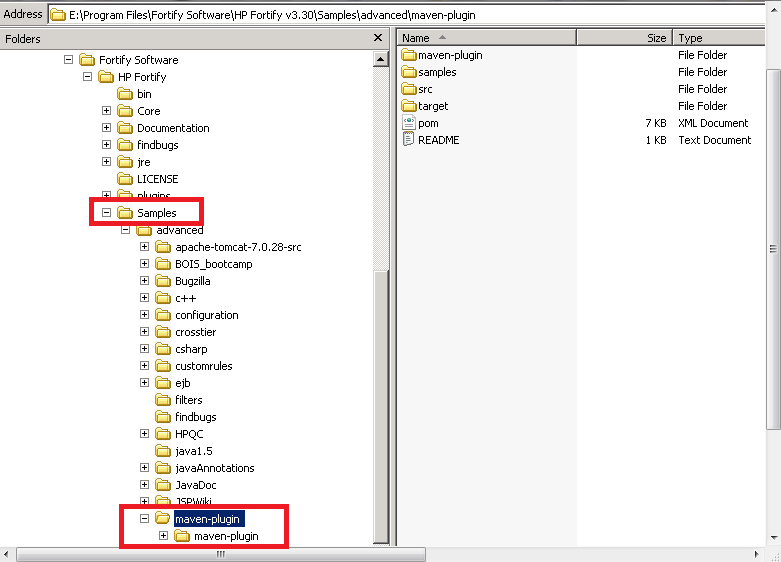Expand the ejb folder node
781x562 pixels.
144,383
